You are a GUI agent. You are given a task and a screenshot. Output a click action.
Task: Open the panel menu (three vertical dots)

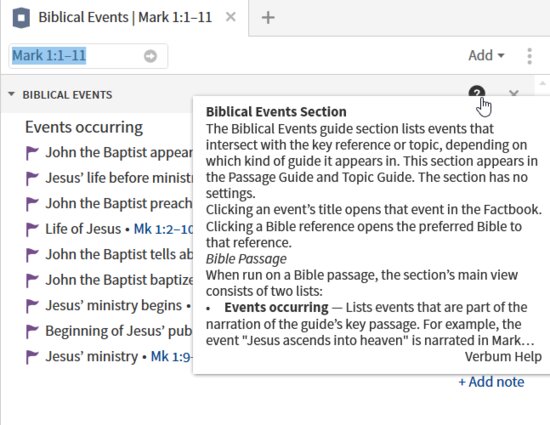tap(530, 56)
